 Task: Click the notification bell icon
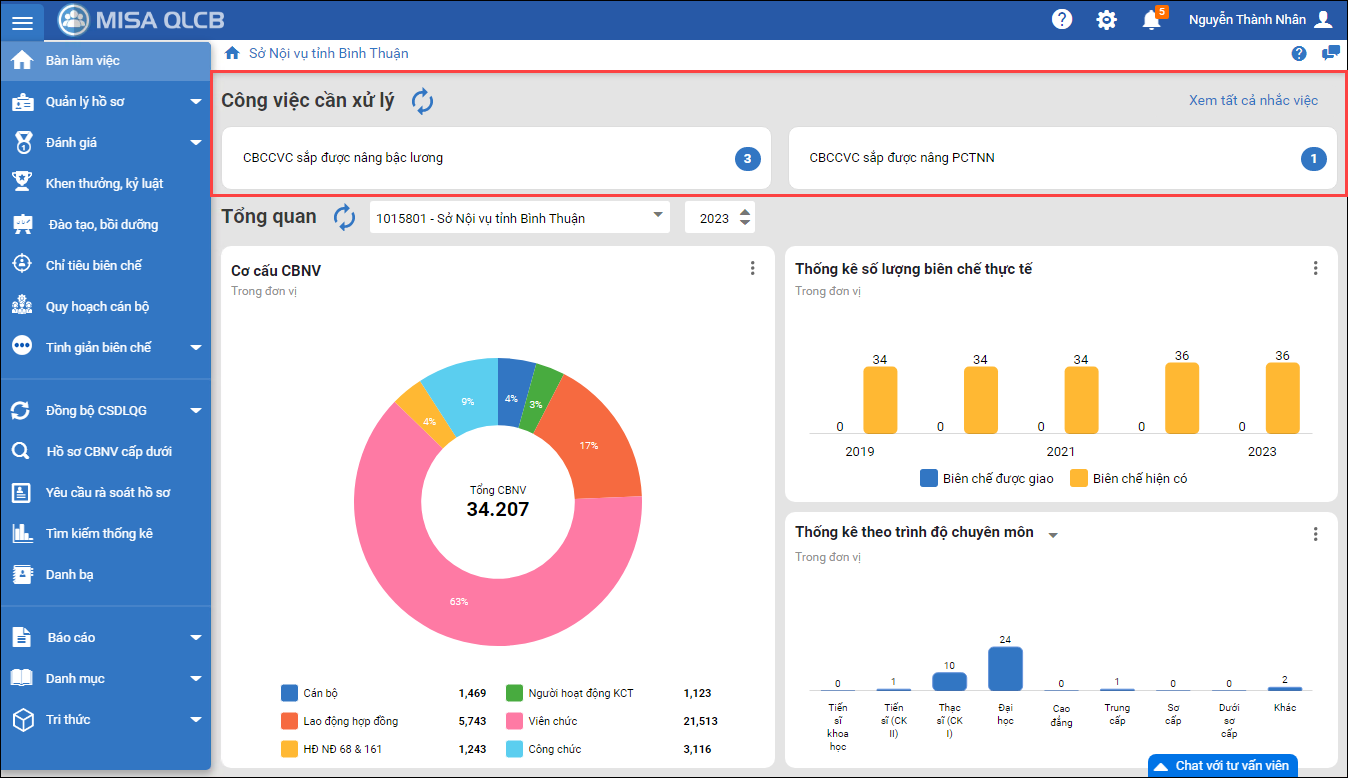1151,20
